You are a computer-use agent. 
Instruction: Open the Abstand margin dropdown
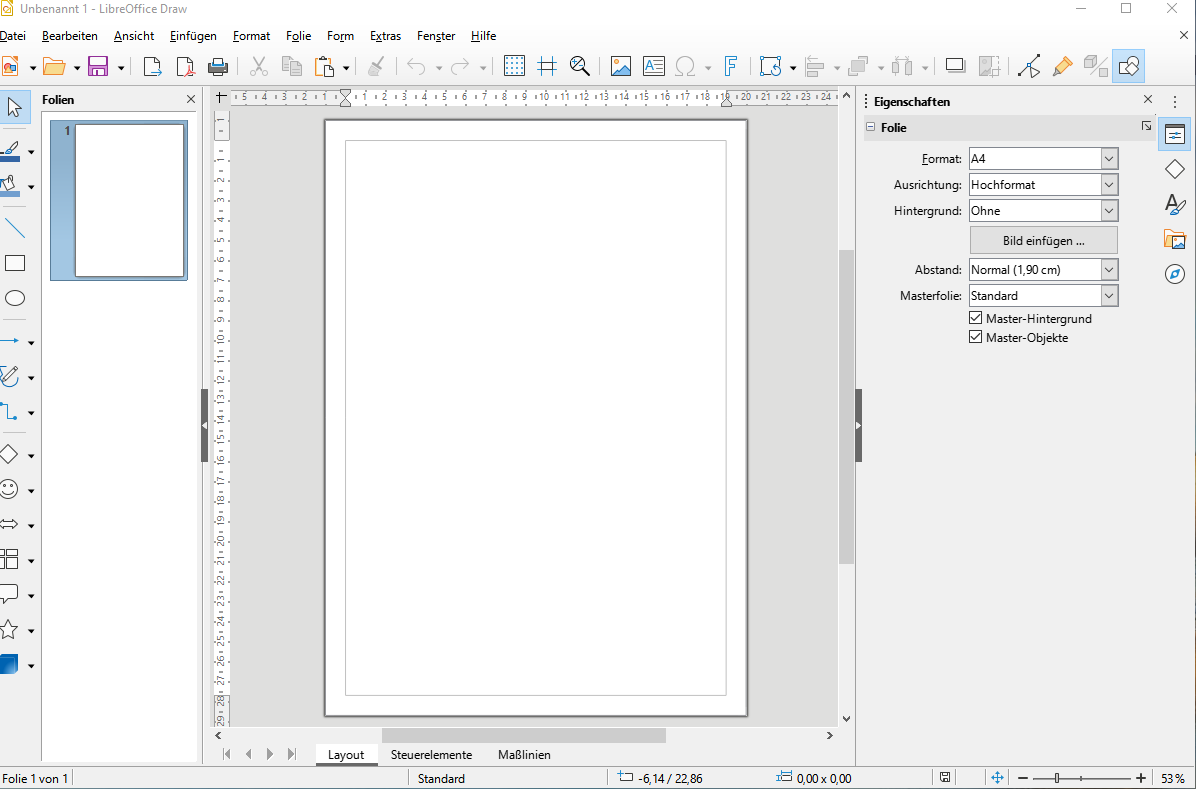1109,269
